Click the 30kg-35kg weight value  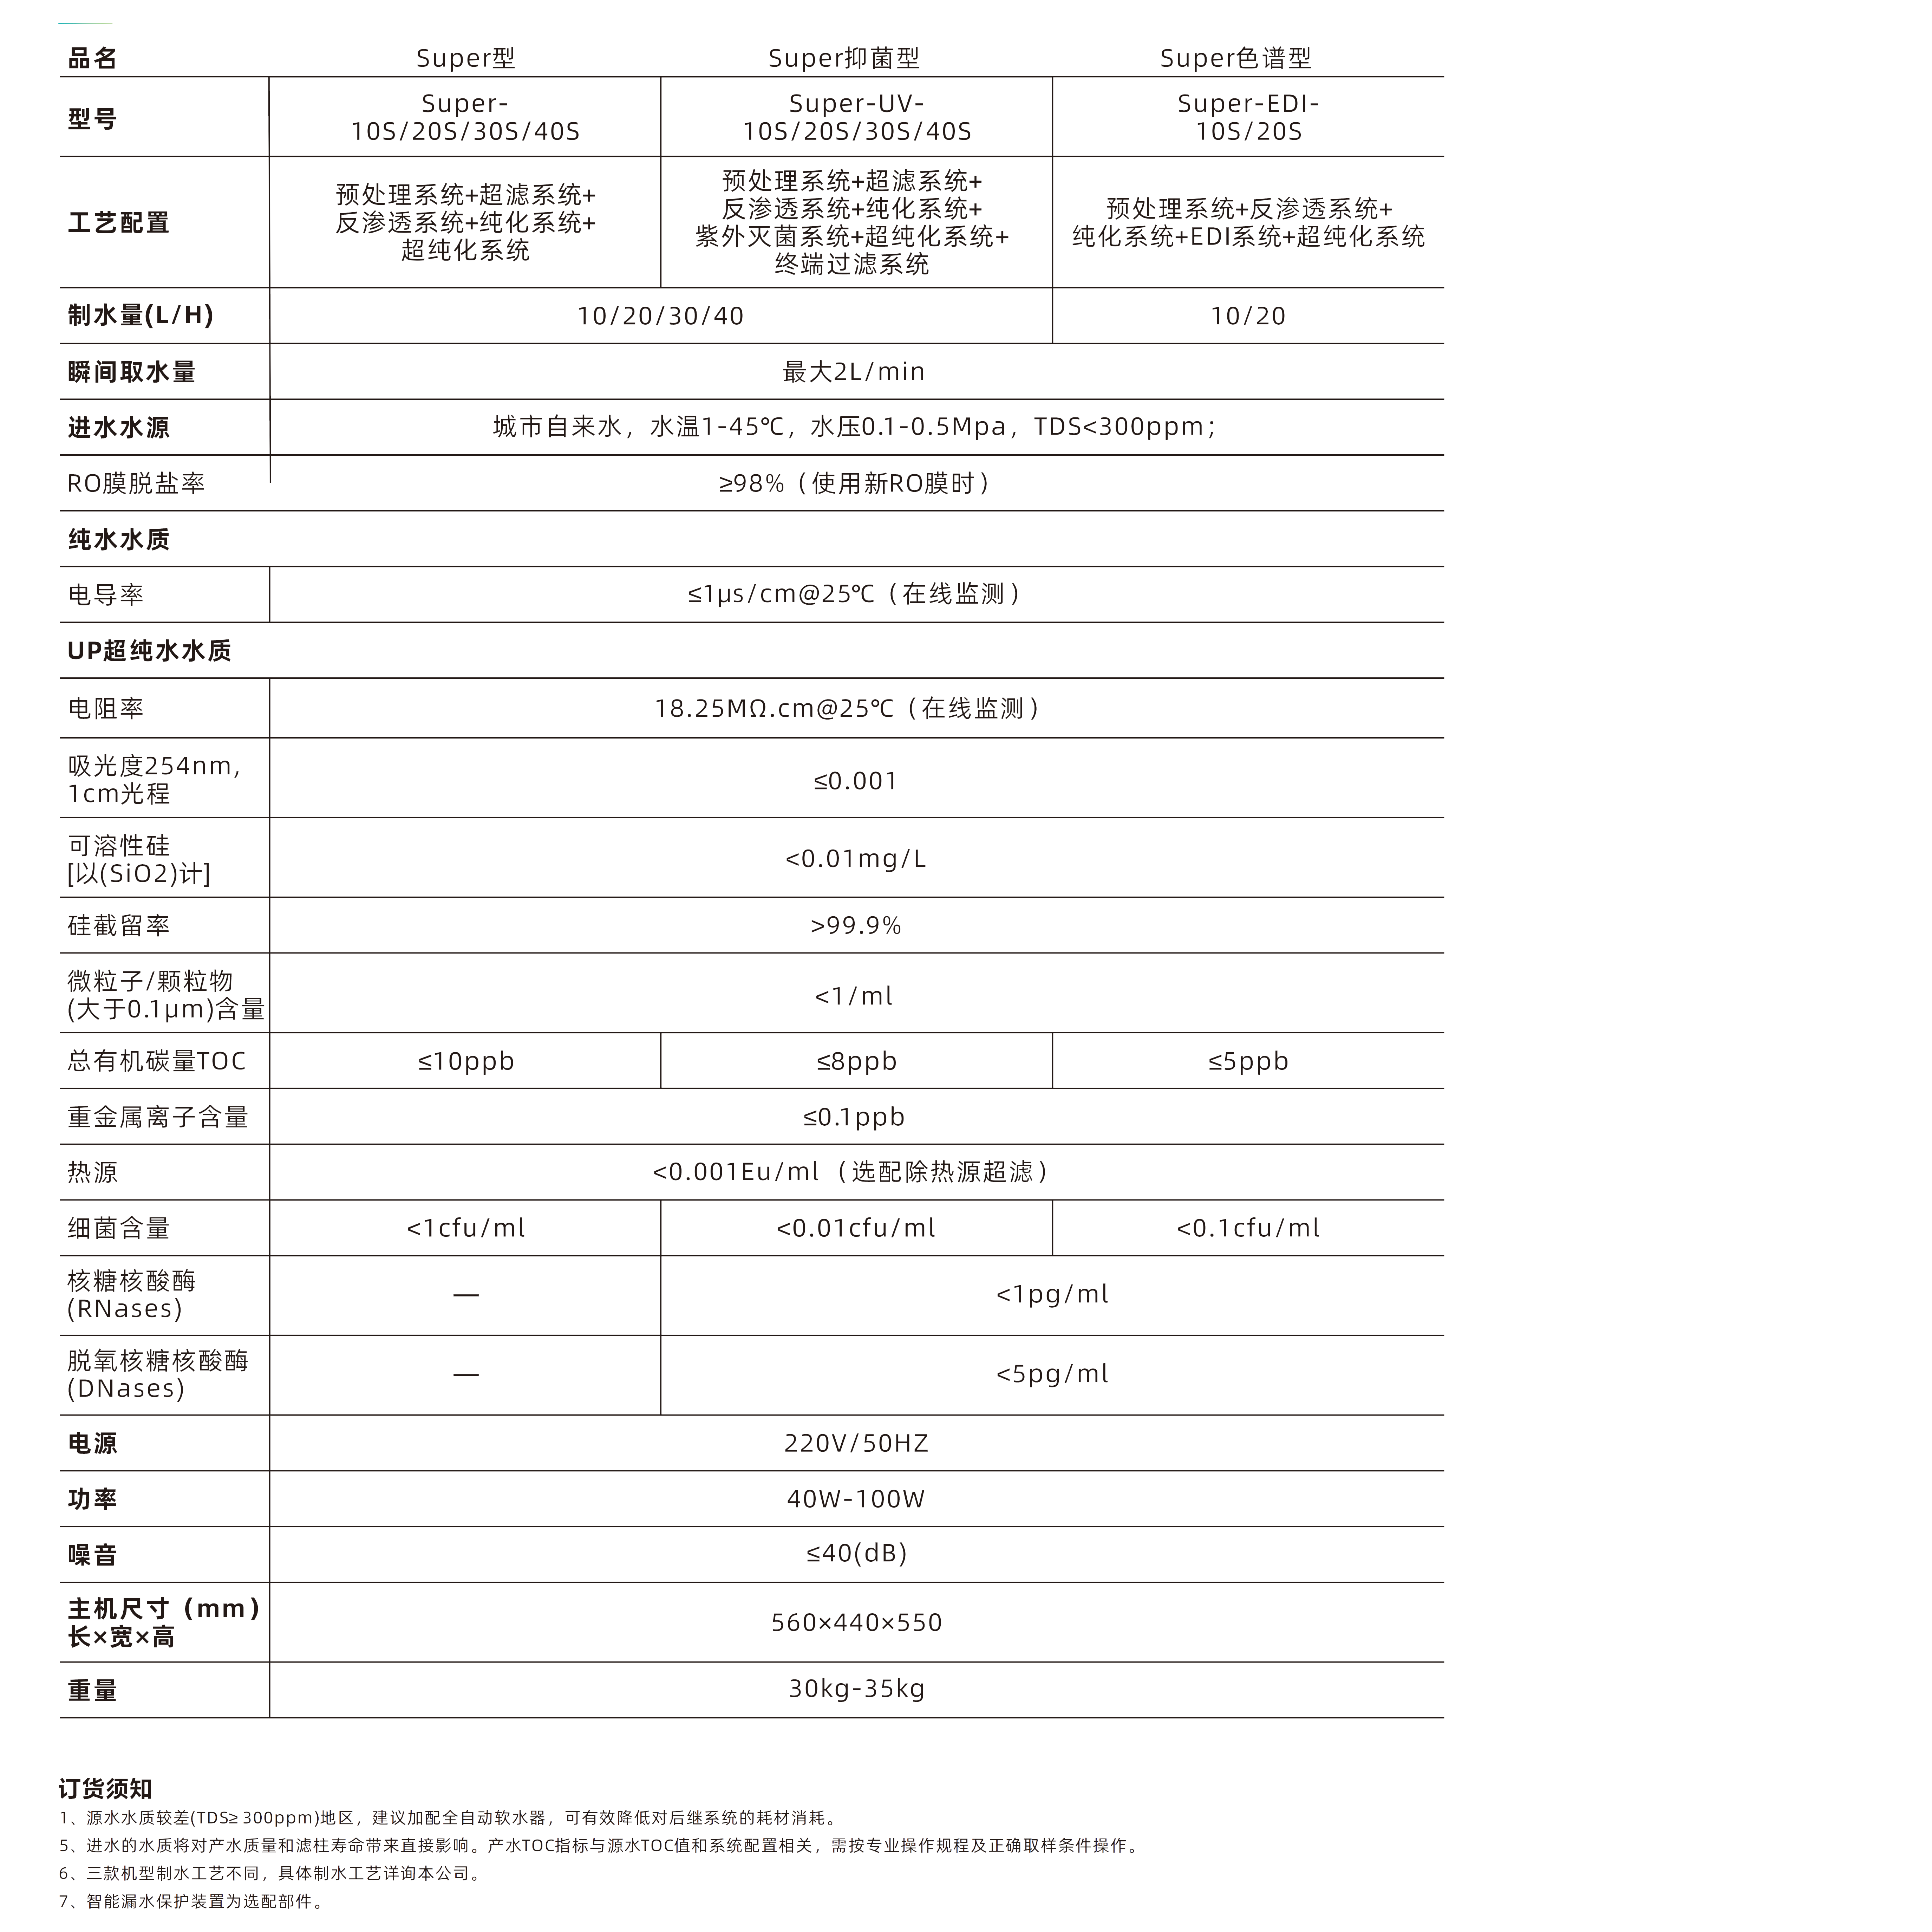pyautogui.click(x=856, y=1689)
